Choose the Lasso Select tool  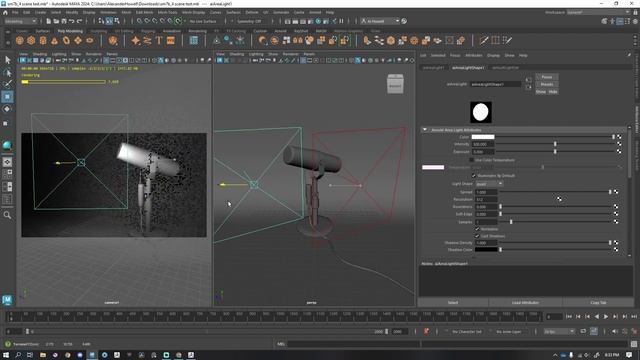point(7,72)
